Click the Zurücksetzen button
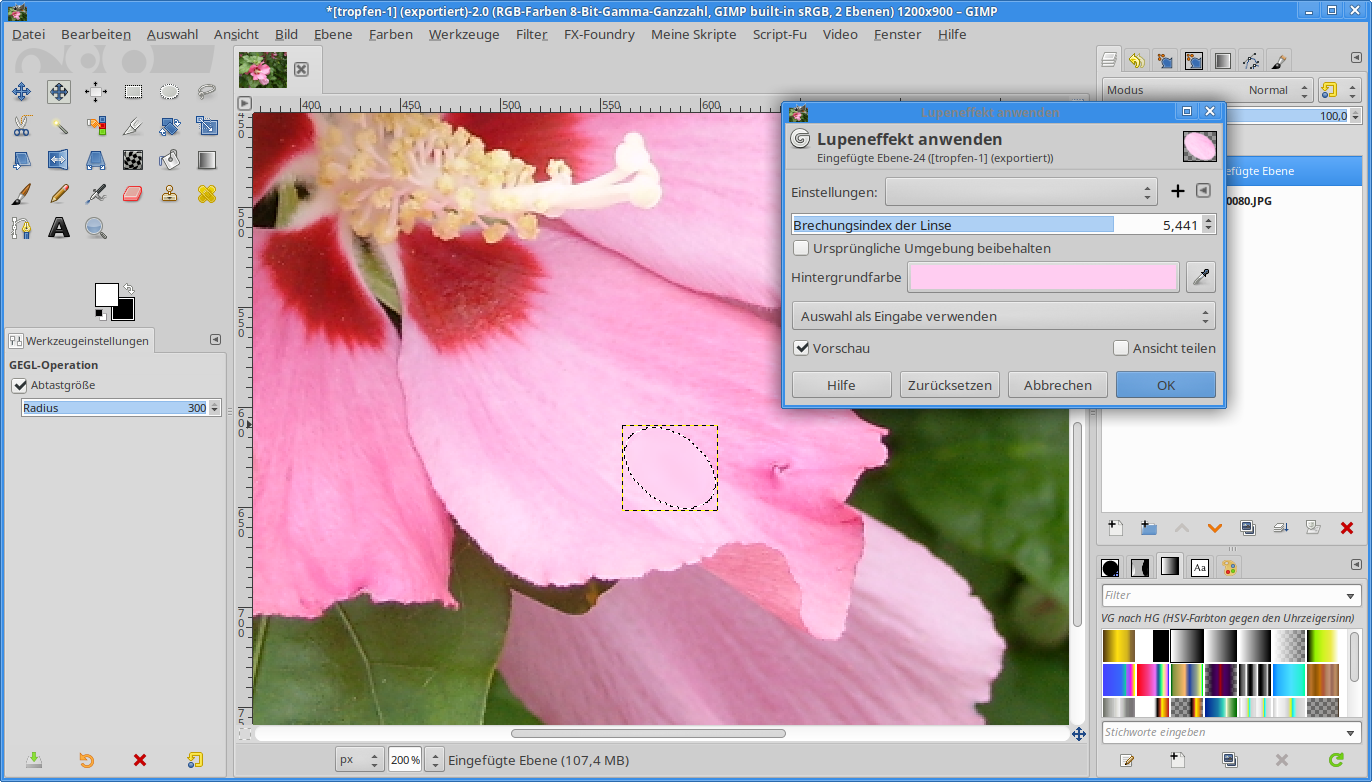 (x=949, y=385)
